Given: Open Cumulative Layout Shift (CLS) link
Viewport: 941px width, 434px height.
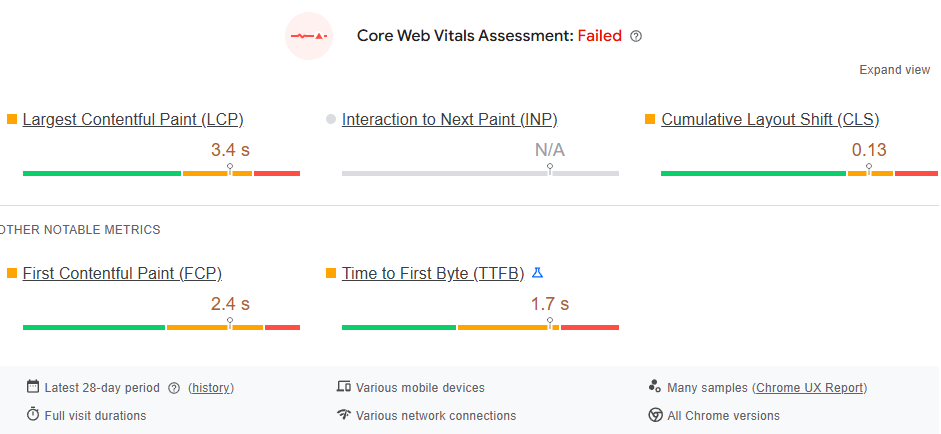Looking at the screenshot, I should point(770,120).
